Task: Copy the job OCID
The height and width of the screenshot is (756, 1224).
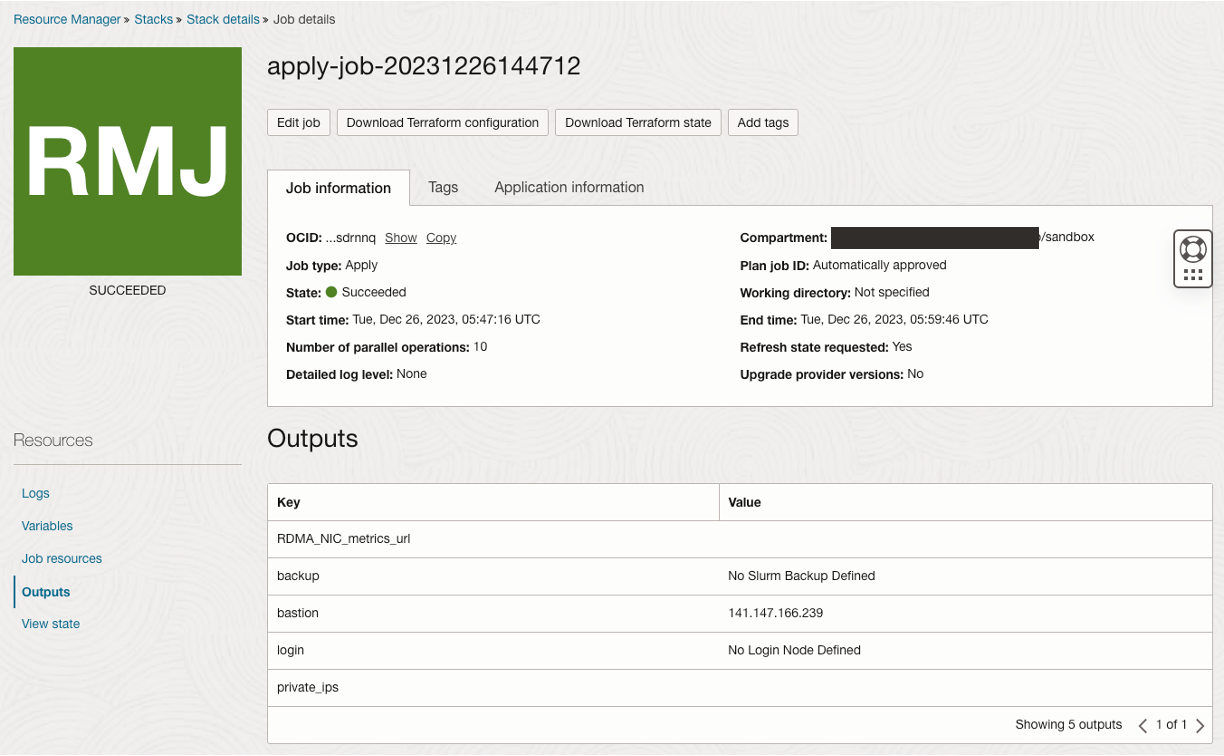Action: pos(441,238)
